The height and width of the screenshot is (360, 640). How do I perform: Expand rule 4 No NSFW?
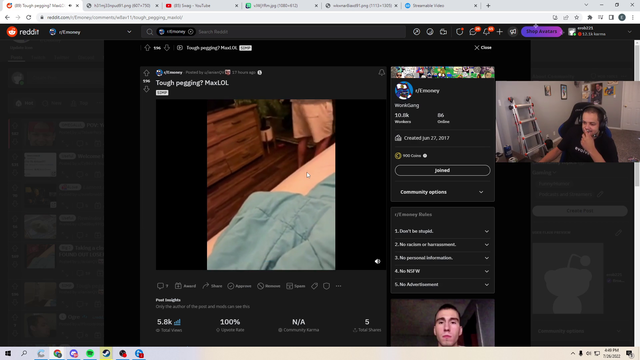(x=442, y=271)
